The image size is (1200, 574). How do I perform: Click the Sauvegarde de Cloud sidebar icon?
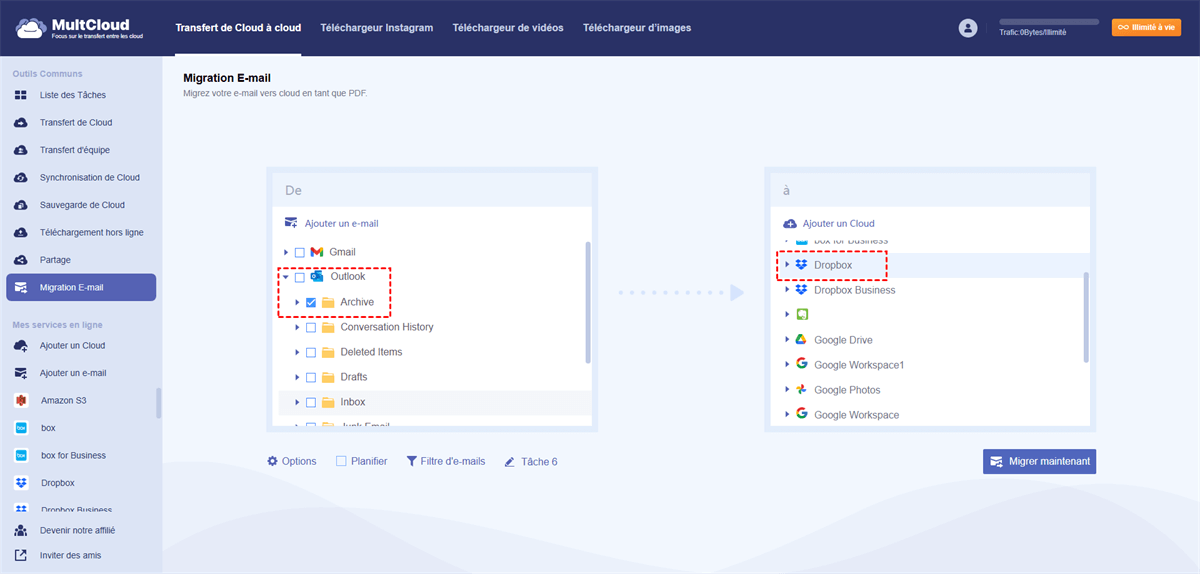(x=21, y=205)
